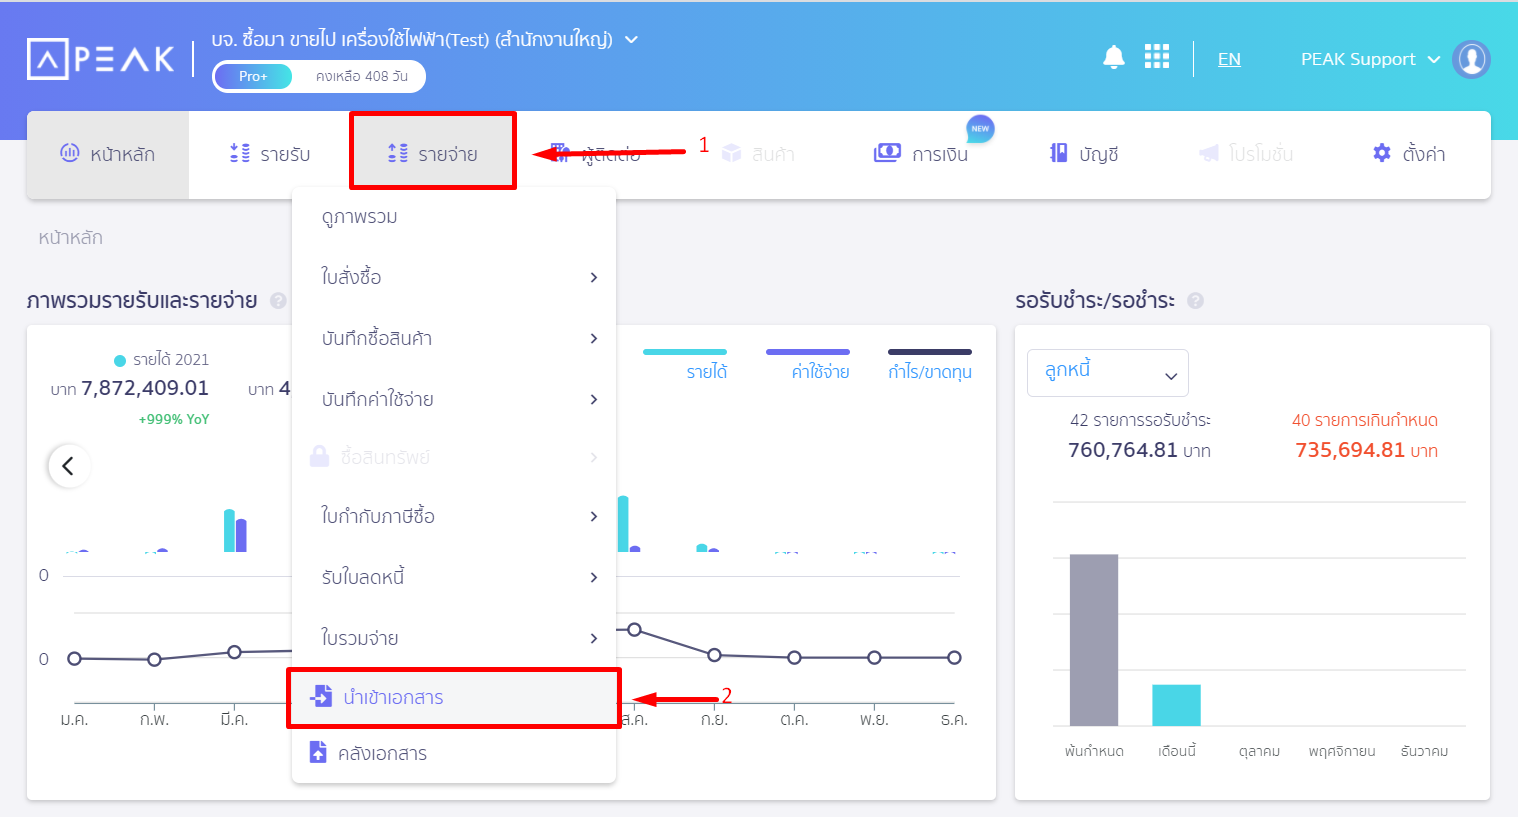The height and width of the screenshot is (817, 1518).
Task: Open ตั้งค่า settings gear menu
Action: click(x=1408, y=154)
